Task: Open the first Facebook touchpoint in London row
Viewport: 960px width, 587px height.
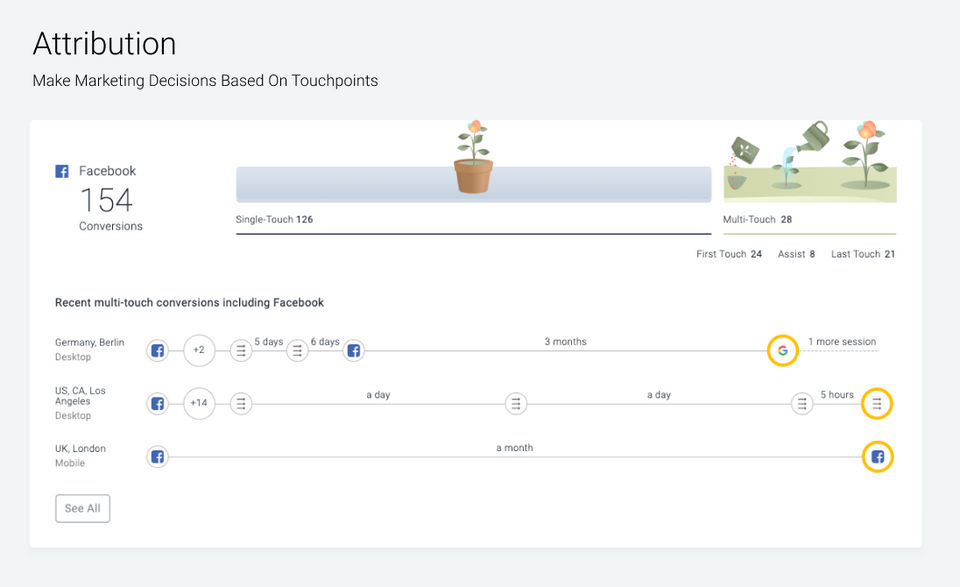Action: coord(157,457)
